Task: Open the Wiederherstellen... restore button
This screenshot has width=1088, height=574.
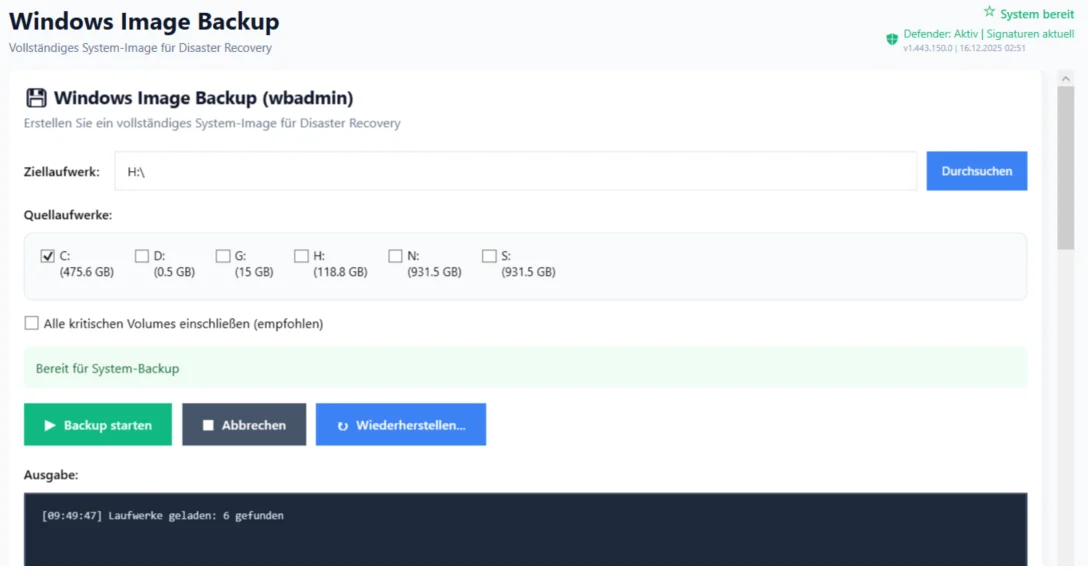Action: pyautogui.click(x=400, y=425)
